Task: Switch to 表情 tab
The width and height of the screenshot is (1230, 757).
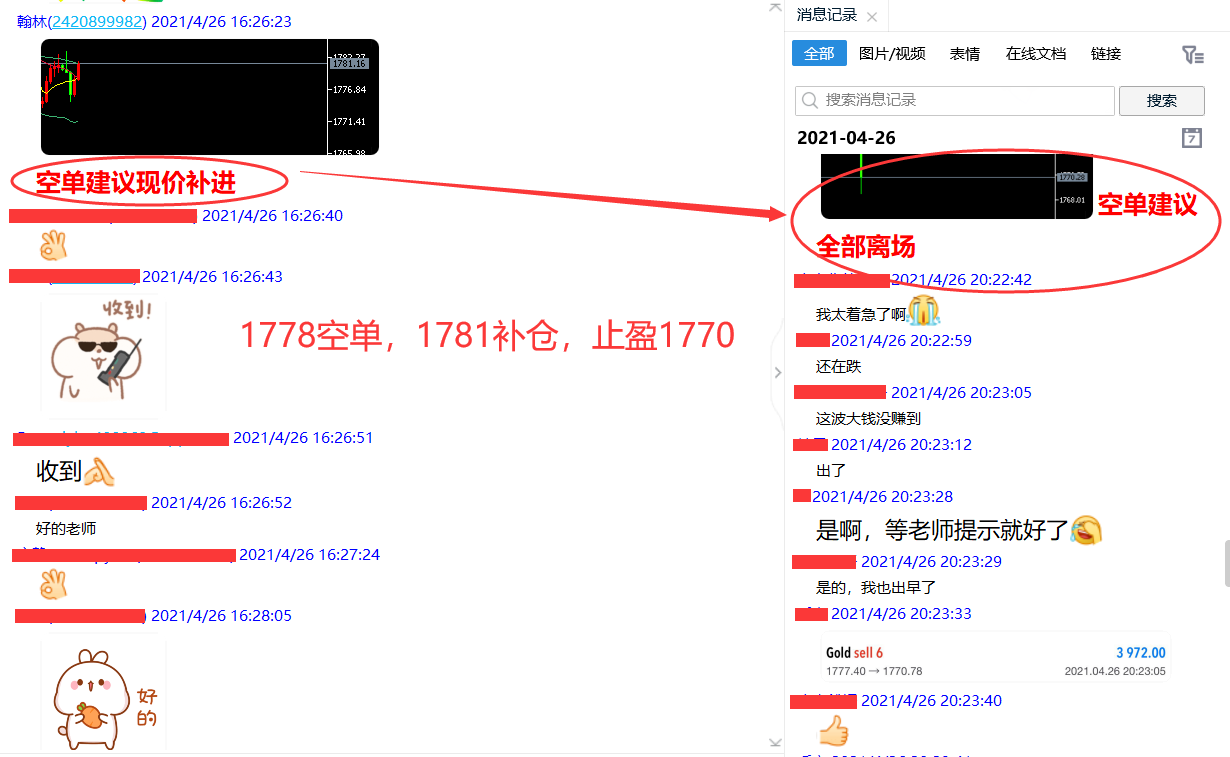Action: pos(965,54)
